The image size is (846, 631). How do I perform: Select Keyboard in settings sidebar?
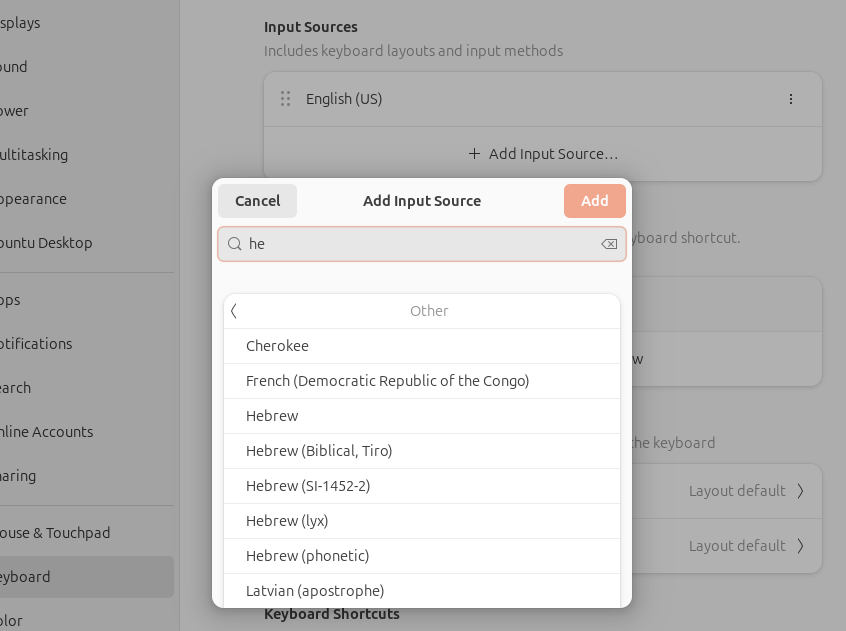pyautogui.click(x=87, y=577)
